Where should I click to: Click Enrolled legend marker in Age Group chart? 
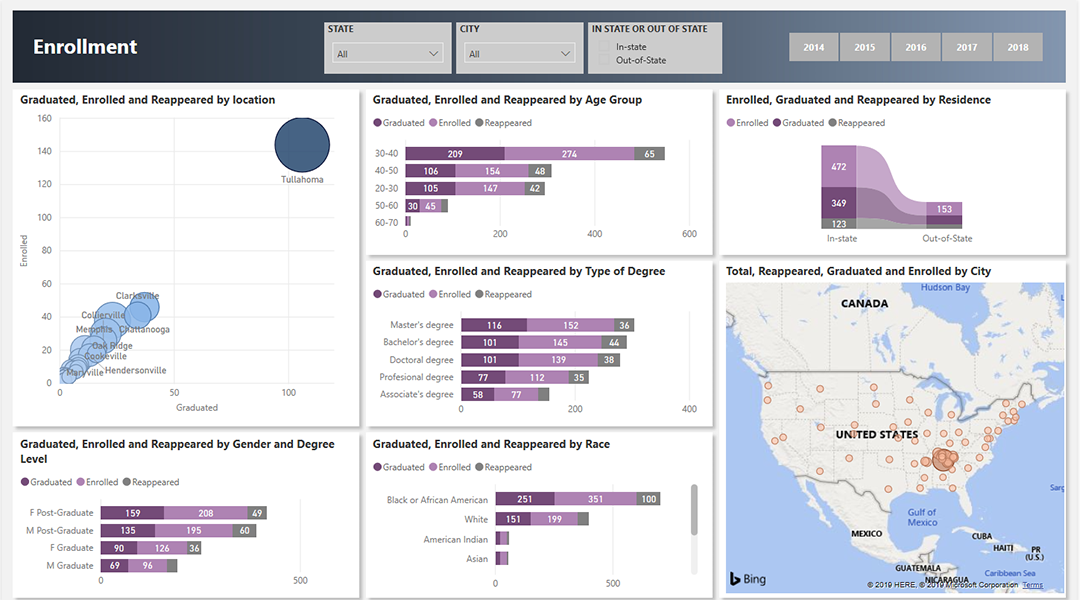433,123
